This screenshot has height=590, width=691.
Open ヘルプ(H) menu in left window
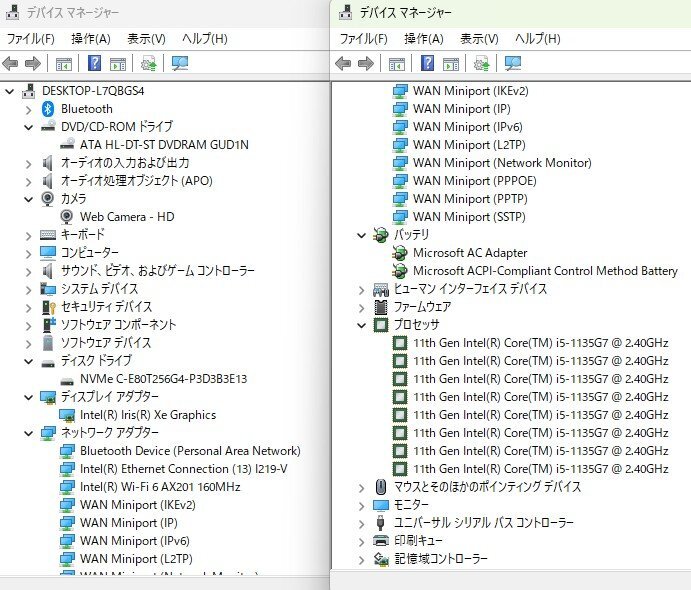[x=205, y=39]
